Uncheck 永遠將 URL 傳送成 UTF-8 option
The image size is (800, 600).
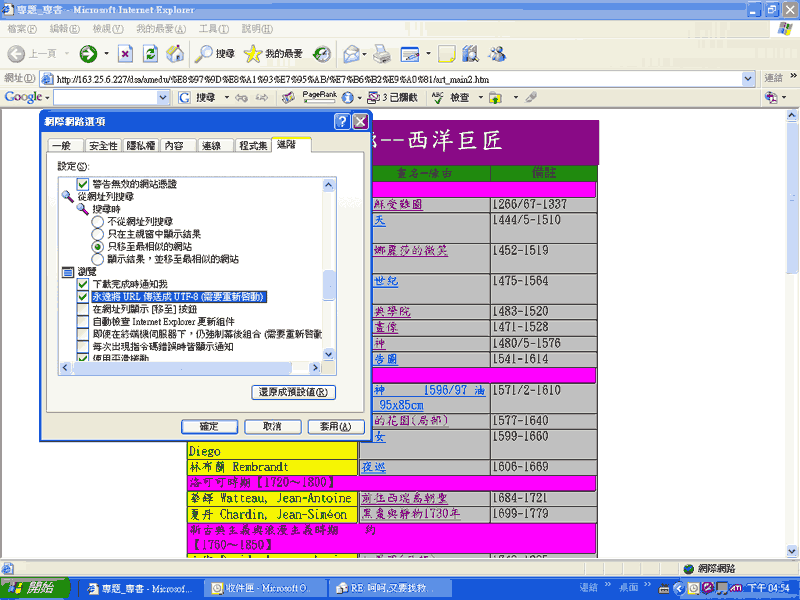click(x=83, y=297)
